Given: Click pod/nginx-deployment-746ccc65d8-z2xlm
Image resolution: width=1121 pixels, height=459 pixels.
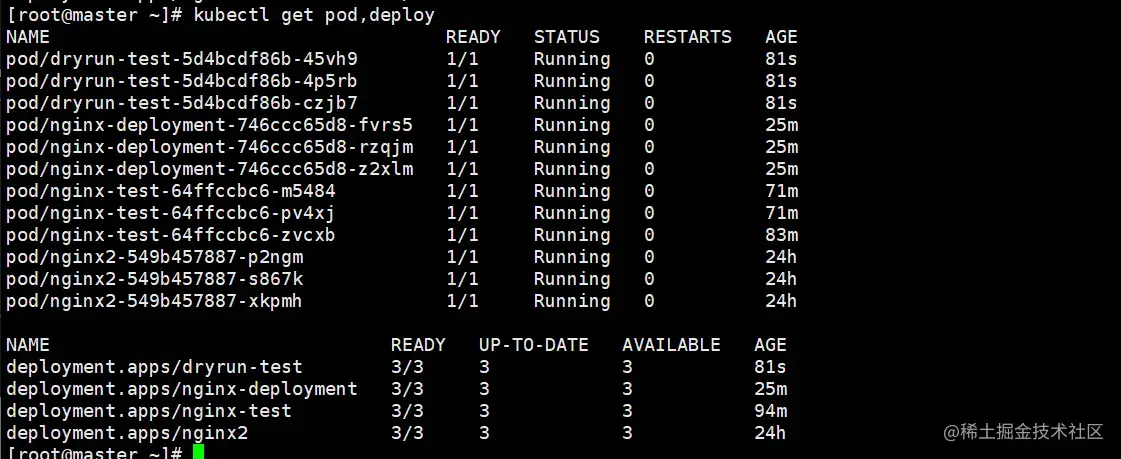Looking at the screenshot, I should (209, 169).
